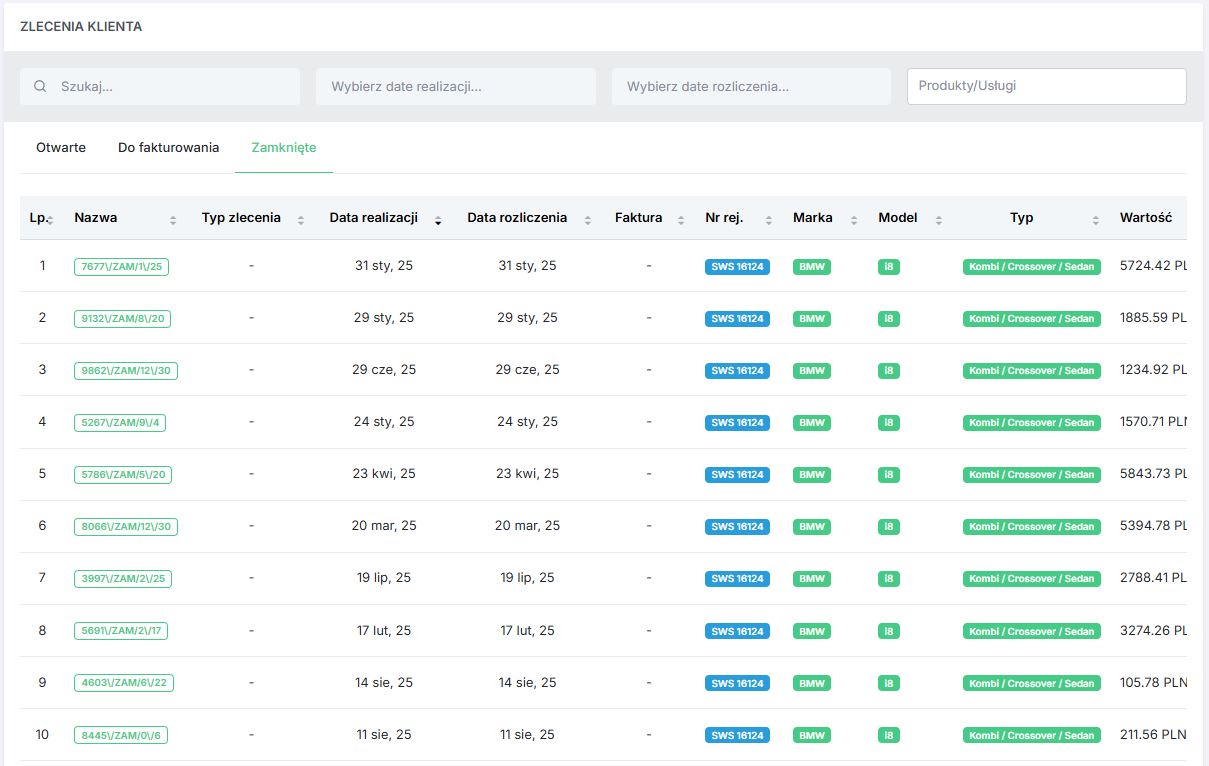Sort by Model column arrows
The image size is (1209, 766).
click(x=938, y=220)
